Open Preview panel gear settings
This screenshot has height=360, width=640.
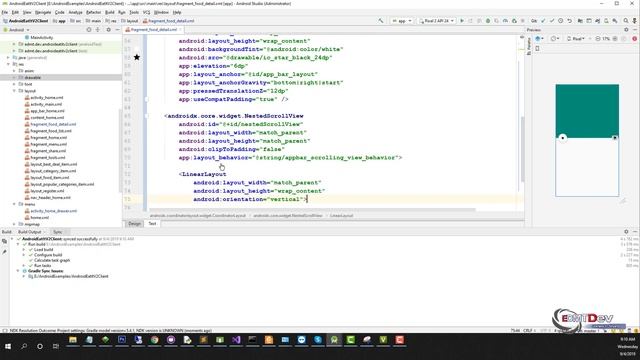click(626, 30)
